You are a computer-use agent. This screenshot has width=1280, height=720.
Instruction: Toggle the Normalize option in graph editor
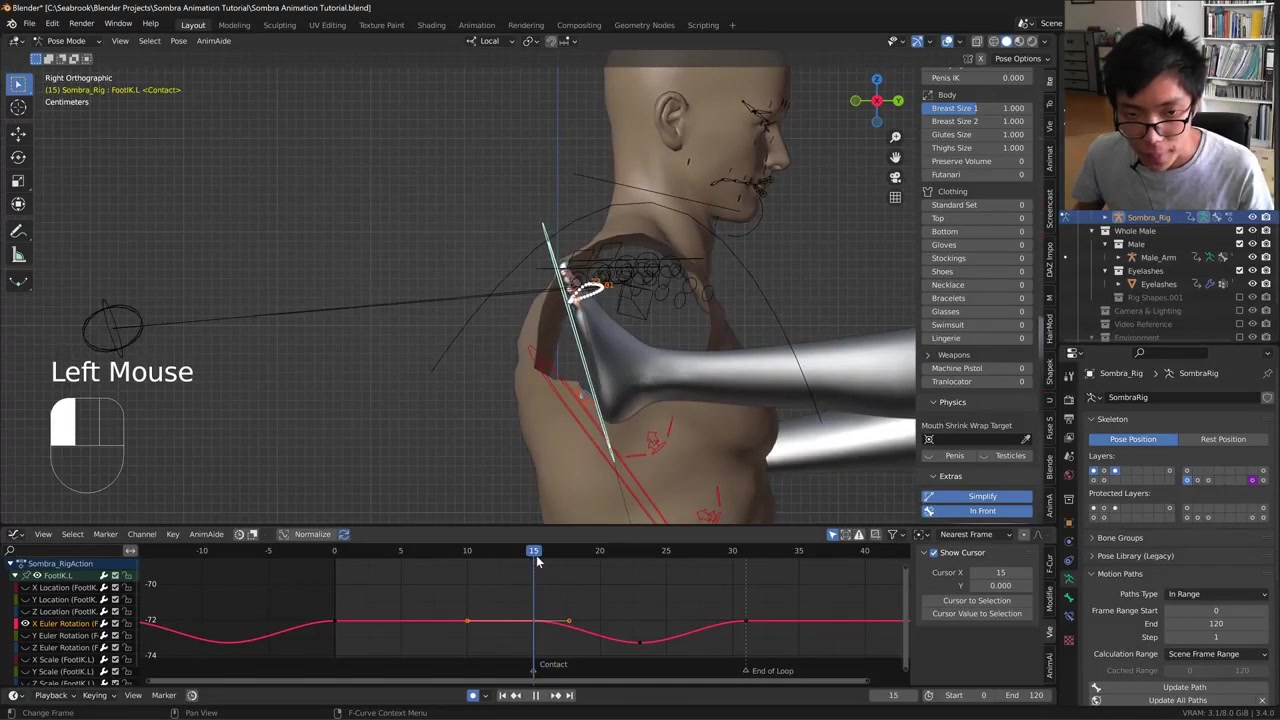(312, 534)
